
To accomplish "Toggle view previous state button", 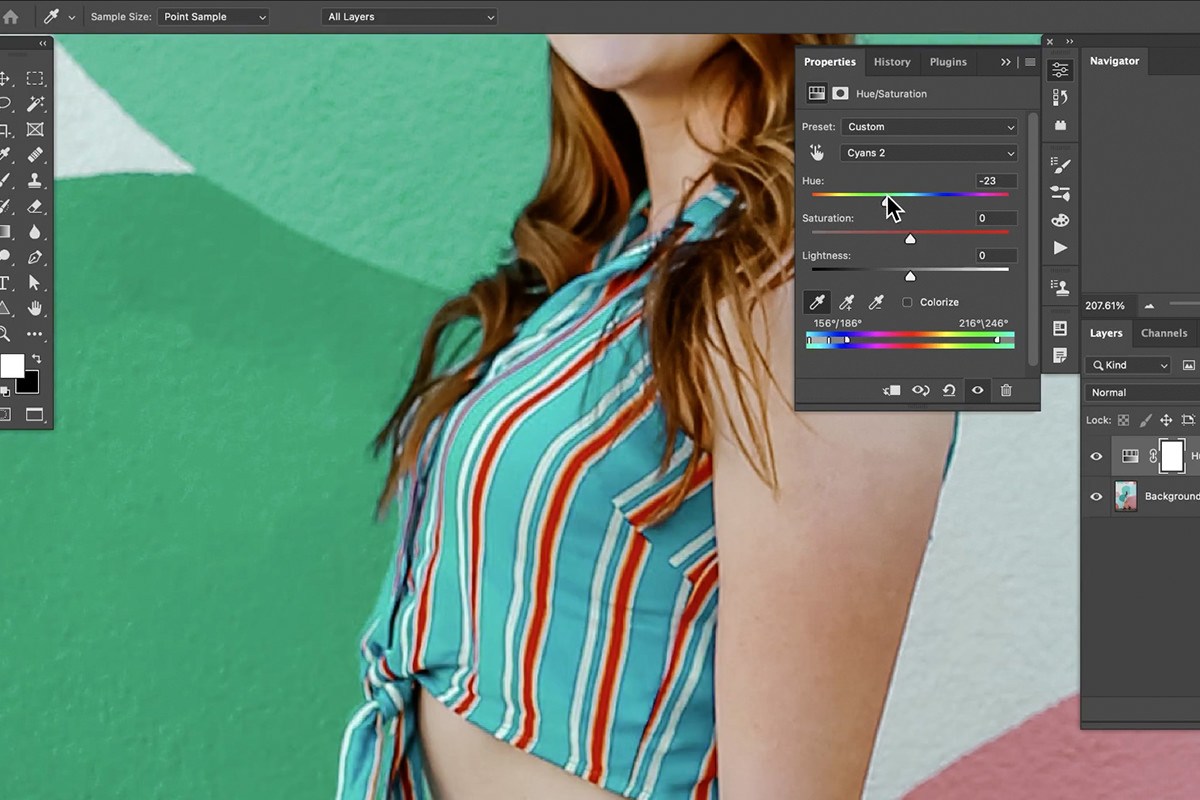I will [x=921, y=390].
